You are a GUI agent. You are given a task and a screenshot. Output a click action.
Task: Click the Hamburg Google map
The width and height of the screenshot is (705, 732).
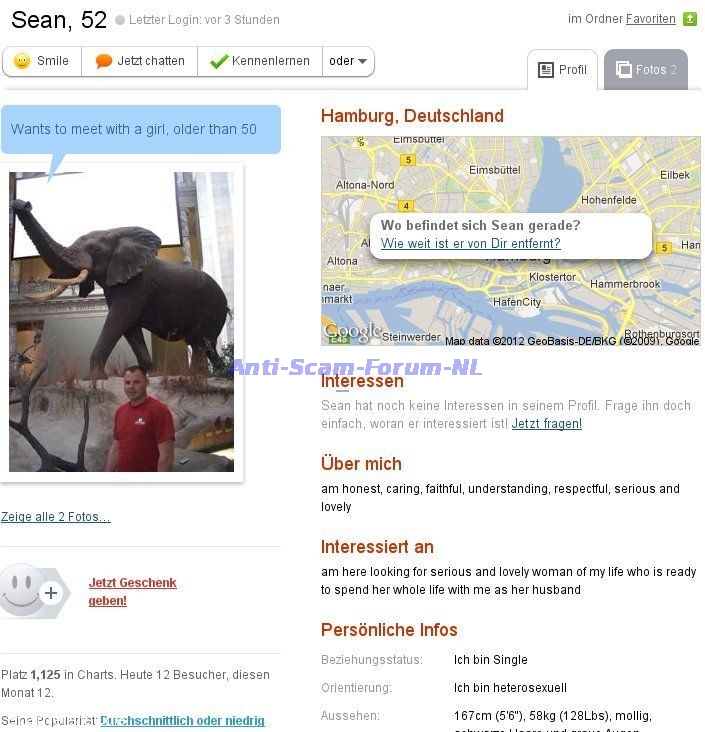coord(511,241)
